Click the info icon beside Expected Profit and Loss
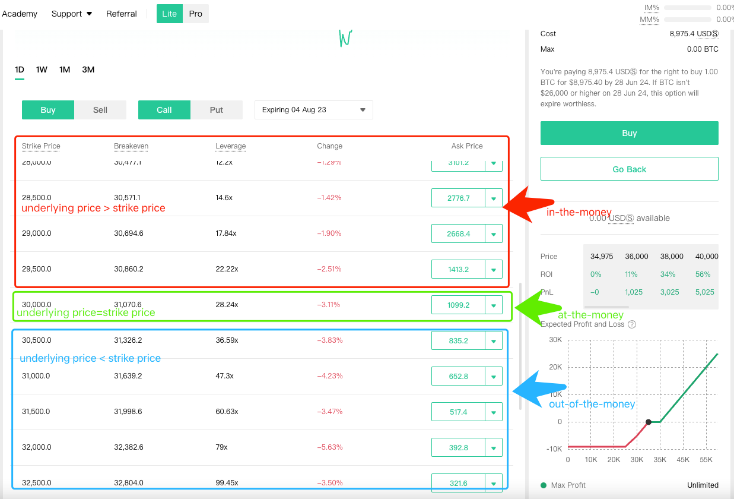Image resolution: width=734 pixels, height=499 pixels. [x=632, y=324]
